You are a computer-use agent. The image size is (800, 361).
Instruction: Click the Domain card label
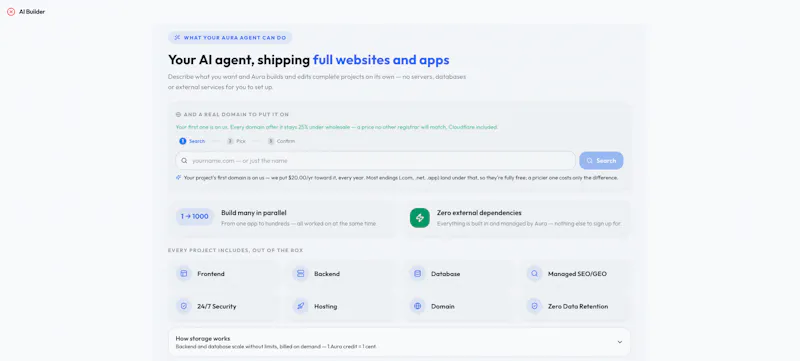tap(443, 306)
